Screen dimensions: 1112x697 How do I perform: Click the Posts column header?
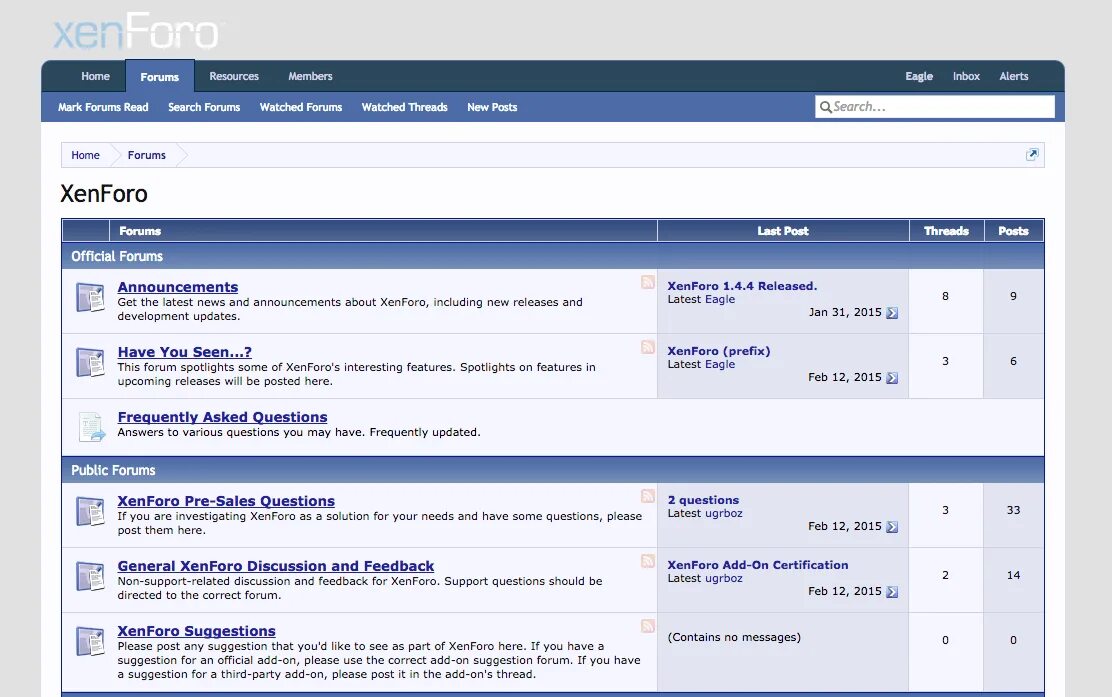pyautogui.click(x=1013, y=230)
